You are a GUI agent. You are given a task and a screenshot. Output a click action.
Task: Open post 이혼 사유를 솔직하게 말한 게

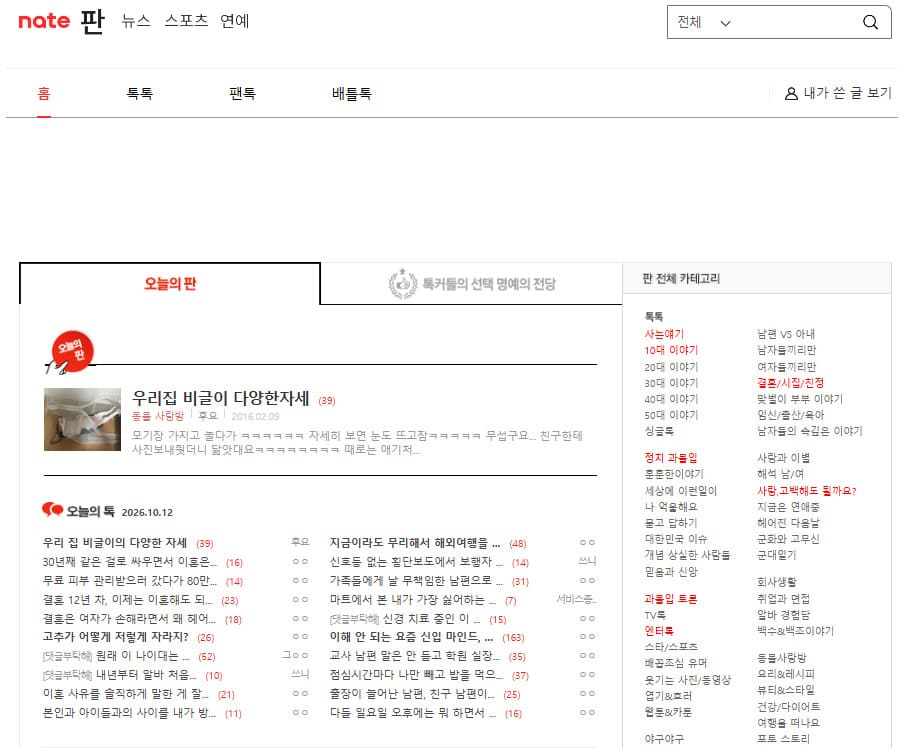(x=125, y=694)
